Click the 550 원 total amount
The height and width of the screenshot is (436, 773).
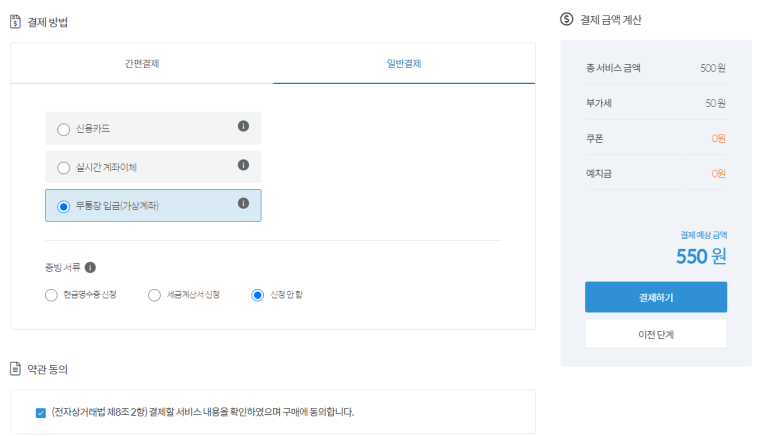click(701, 256)
